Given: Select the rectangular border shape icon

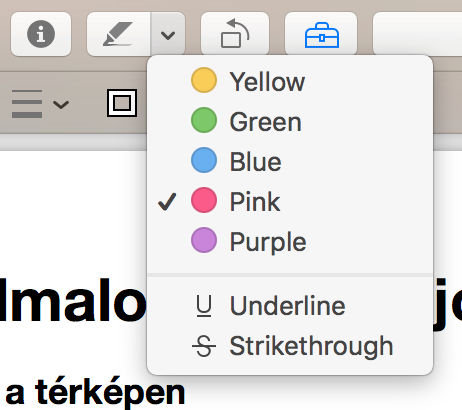Looking at the screenshot, I should pos(122,103).
